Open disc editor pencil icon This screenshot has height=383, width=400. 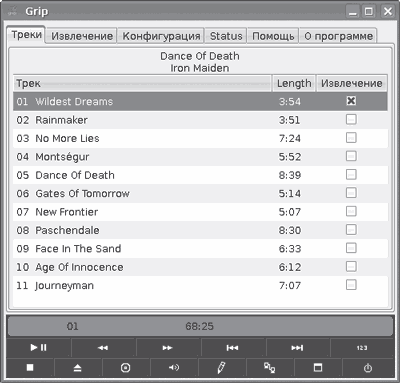[221, 368]
